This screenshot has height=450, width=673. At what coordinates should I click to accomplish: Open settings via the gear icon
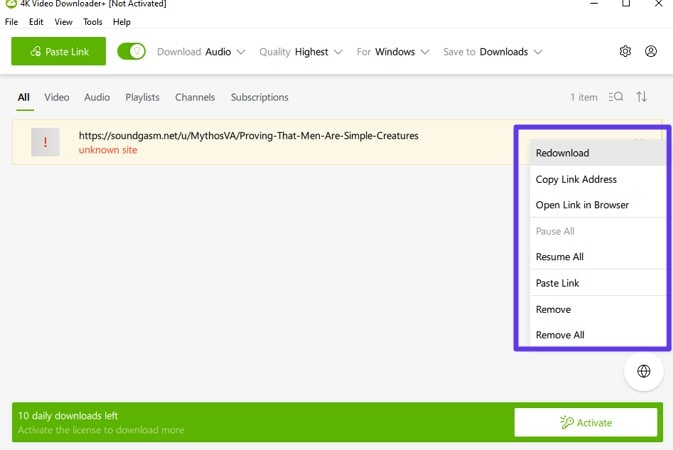coord(625,52)
